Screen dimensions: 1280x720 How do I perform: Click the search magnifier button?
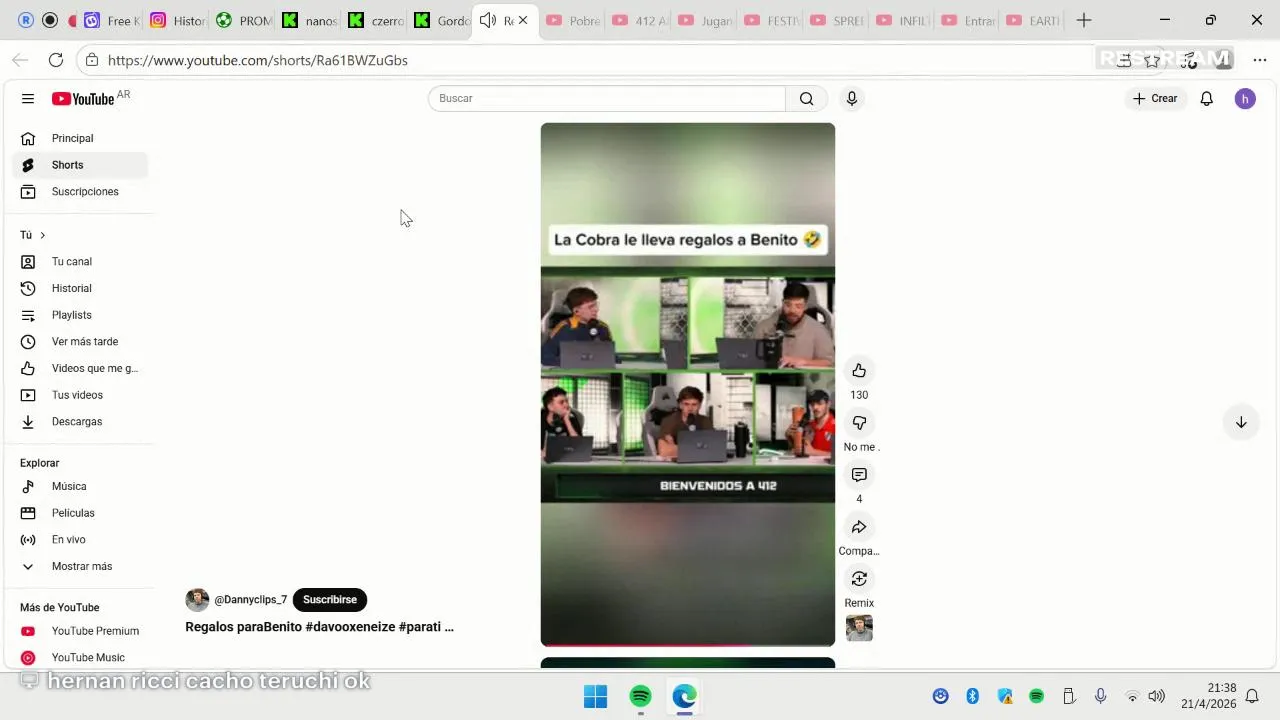pyautogui.click(x=806, y=98)
